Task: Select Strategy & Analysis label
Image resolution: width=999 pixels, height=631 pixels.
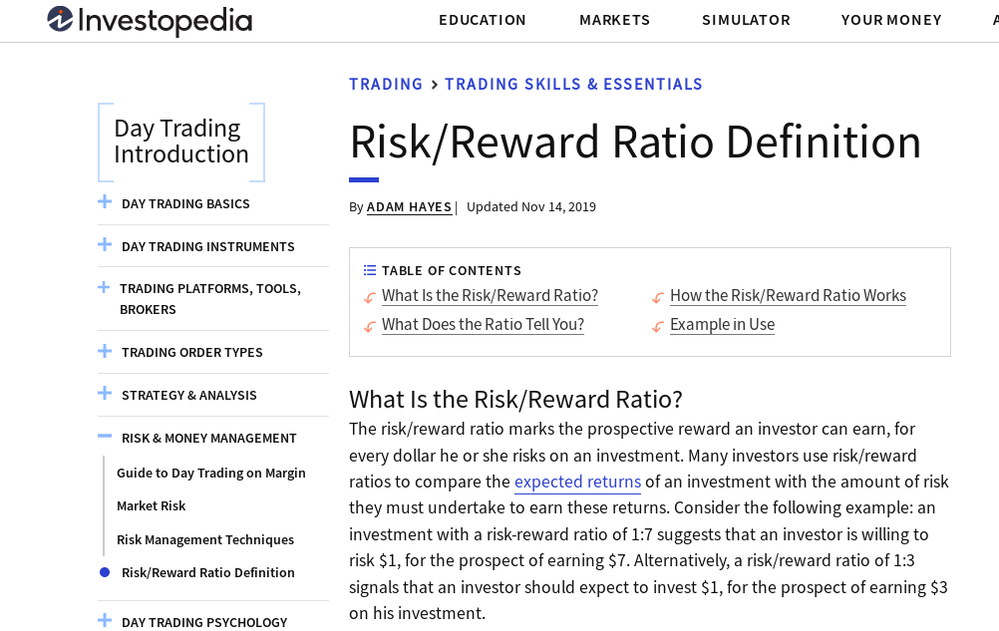Action: pyautogui.click(x=189, y=395)
